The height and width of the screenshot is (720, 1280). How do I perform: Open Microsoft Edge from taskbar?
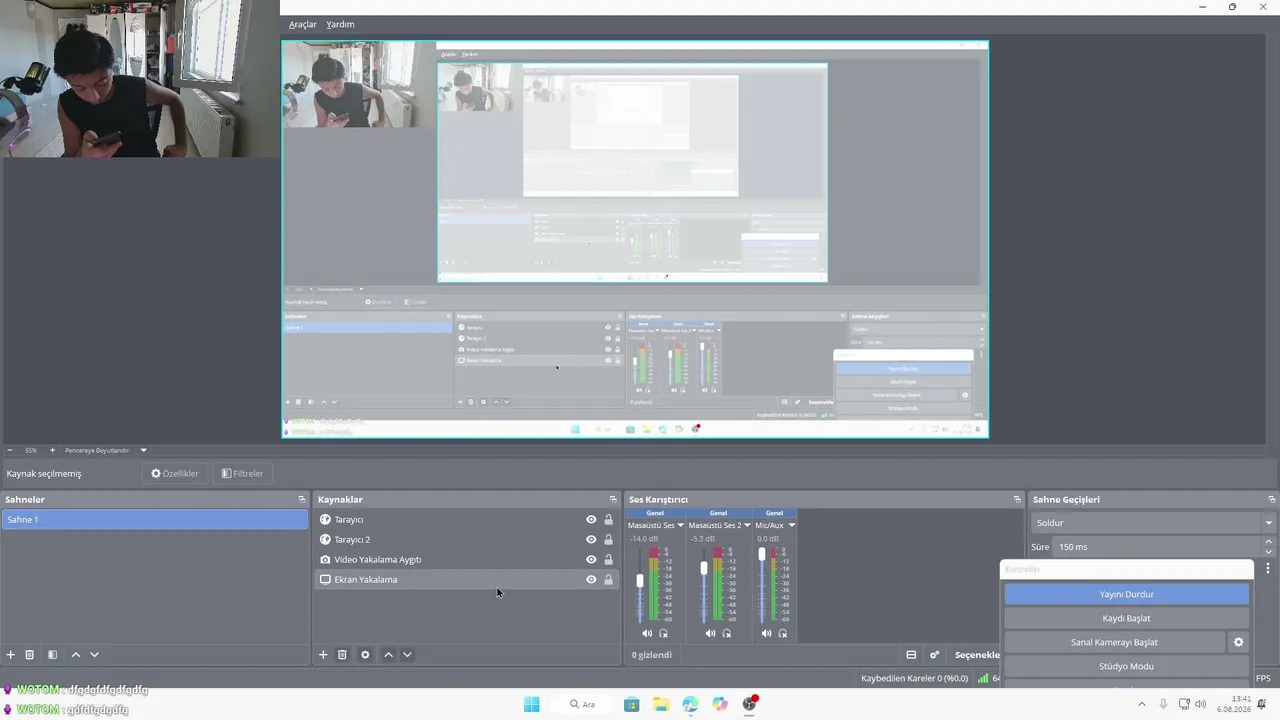(691, 704)
